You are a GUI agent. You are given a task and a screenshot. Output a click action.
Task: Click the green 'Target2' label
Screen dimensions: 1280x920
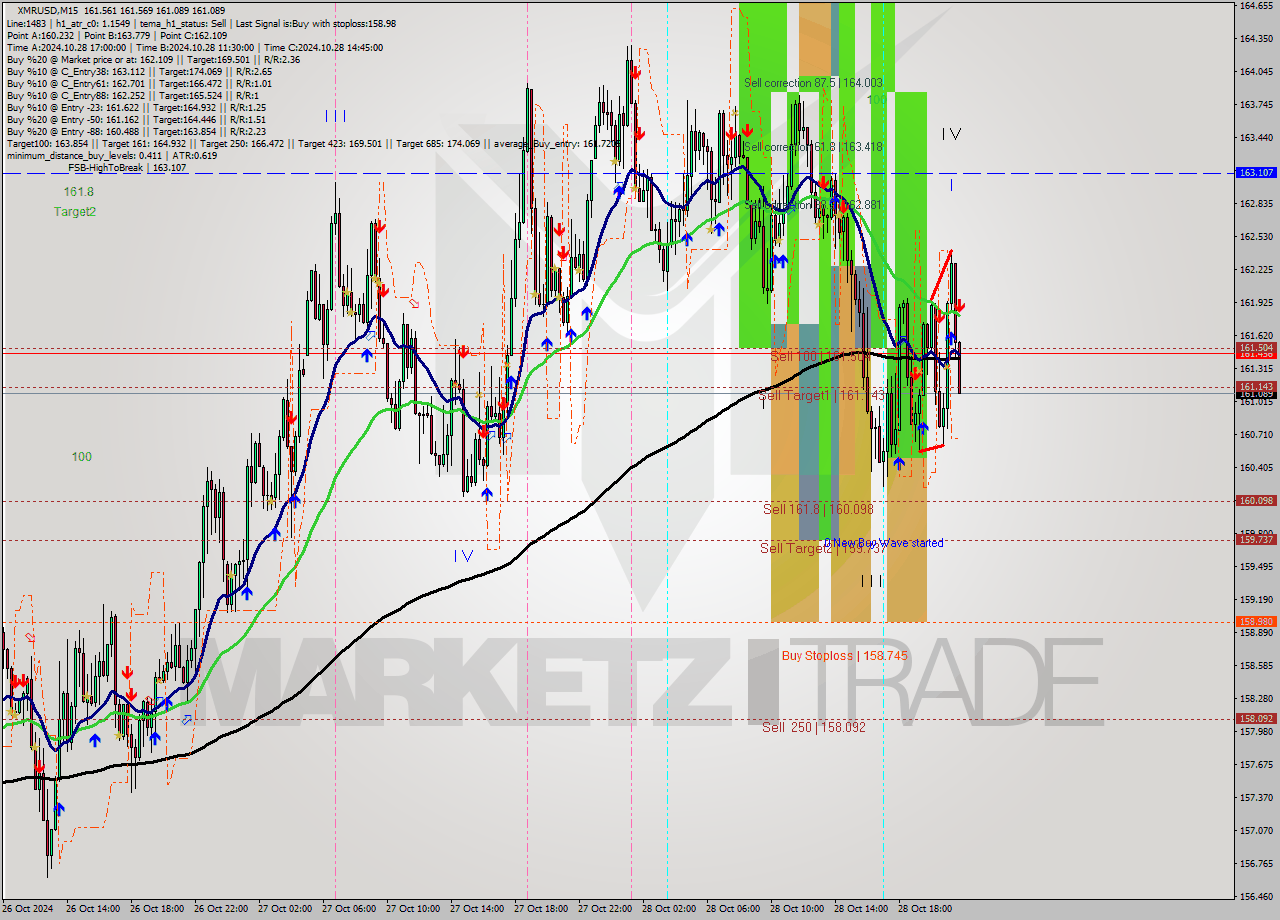(75, 211)
